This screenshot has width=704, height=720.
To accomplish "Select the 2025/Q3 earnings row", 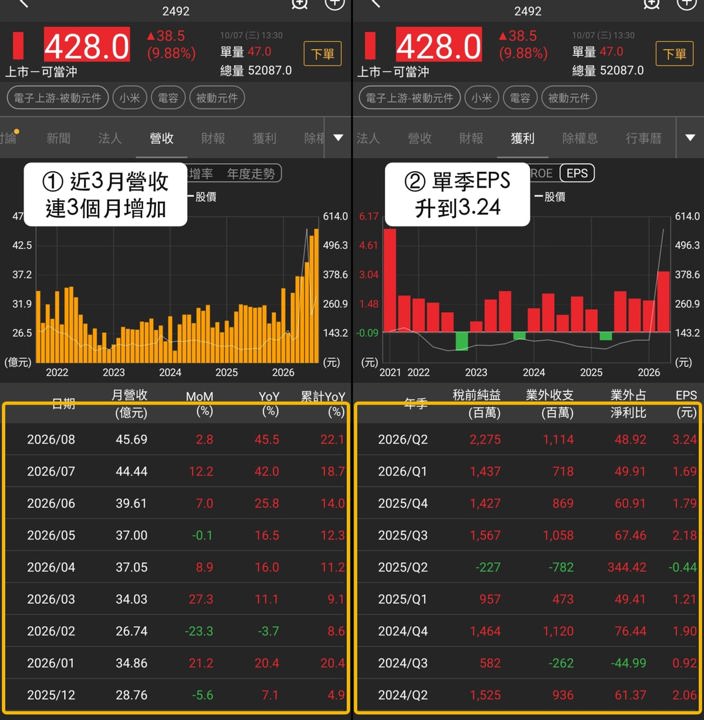I will (x=528, y=535).
